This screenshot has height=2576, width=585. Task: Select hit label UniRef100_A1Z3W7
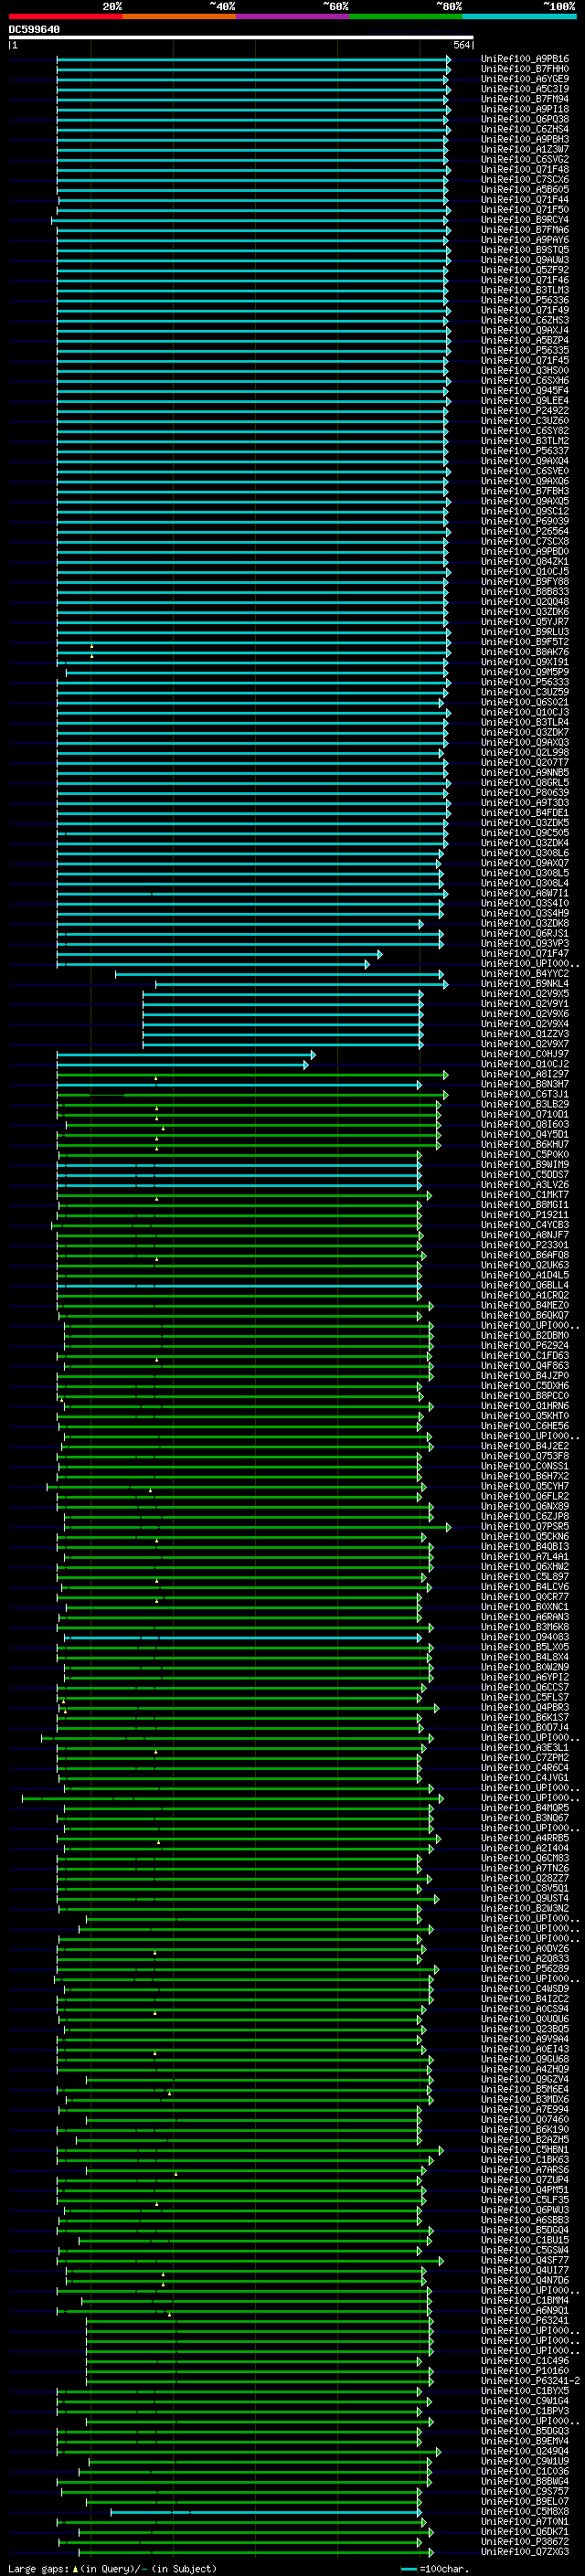tap(525, 149)
